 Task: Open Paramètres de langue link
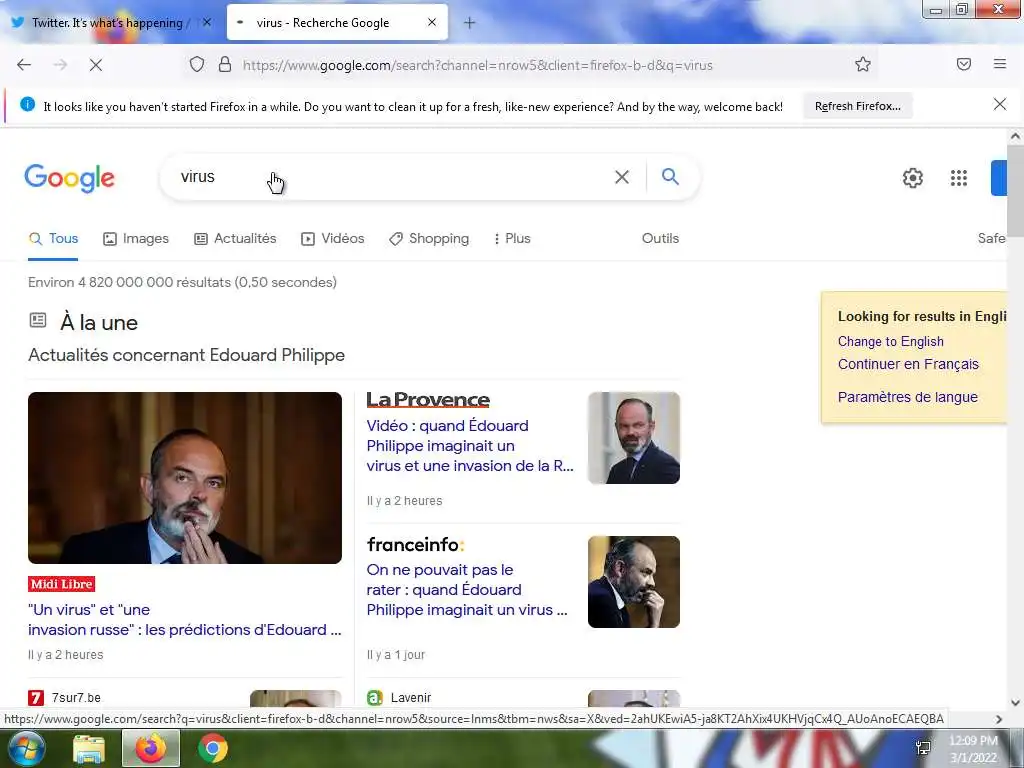(x=907, y=397)
